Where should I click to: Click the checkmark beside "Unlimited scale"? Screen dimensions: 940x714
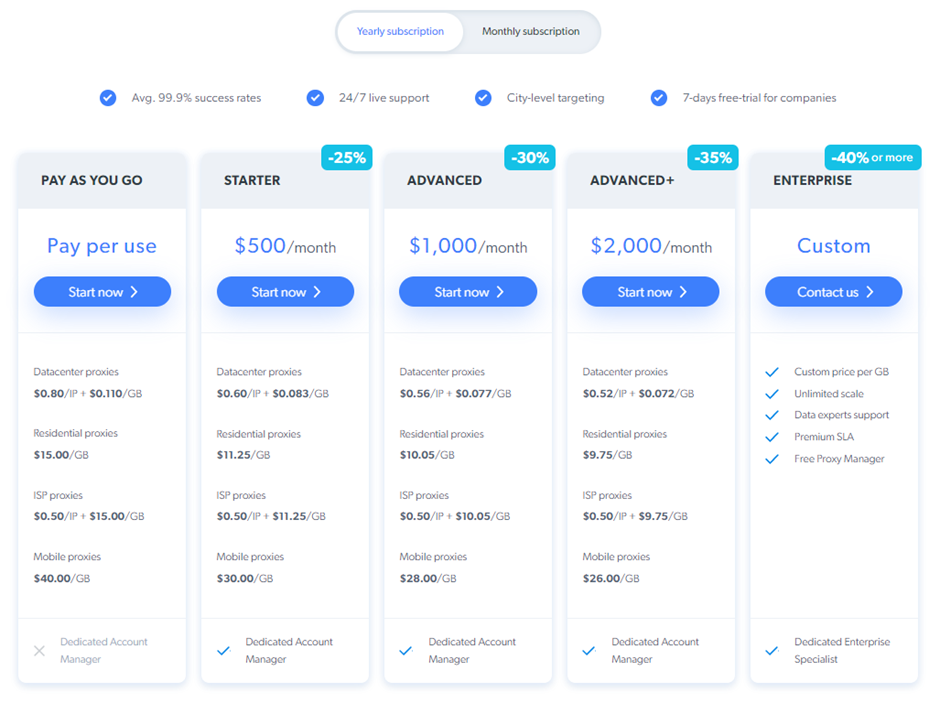772,393
